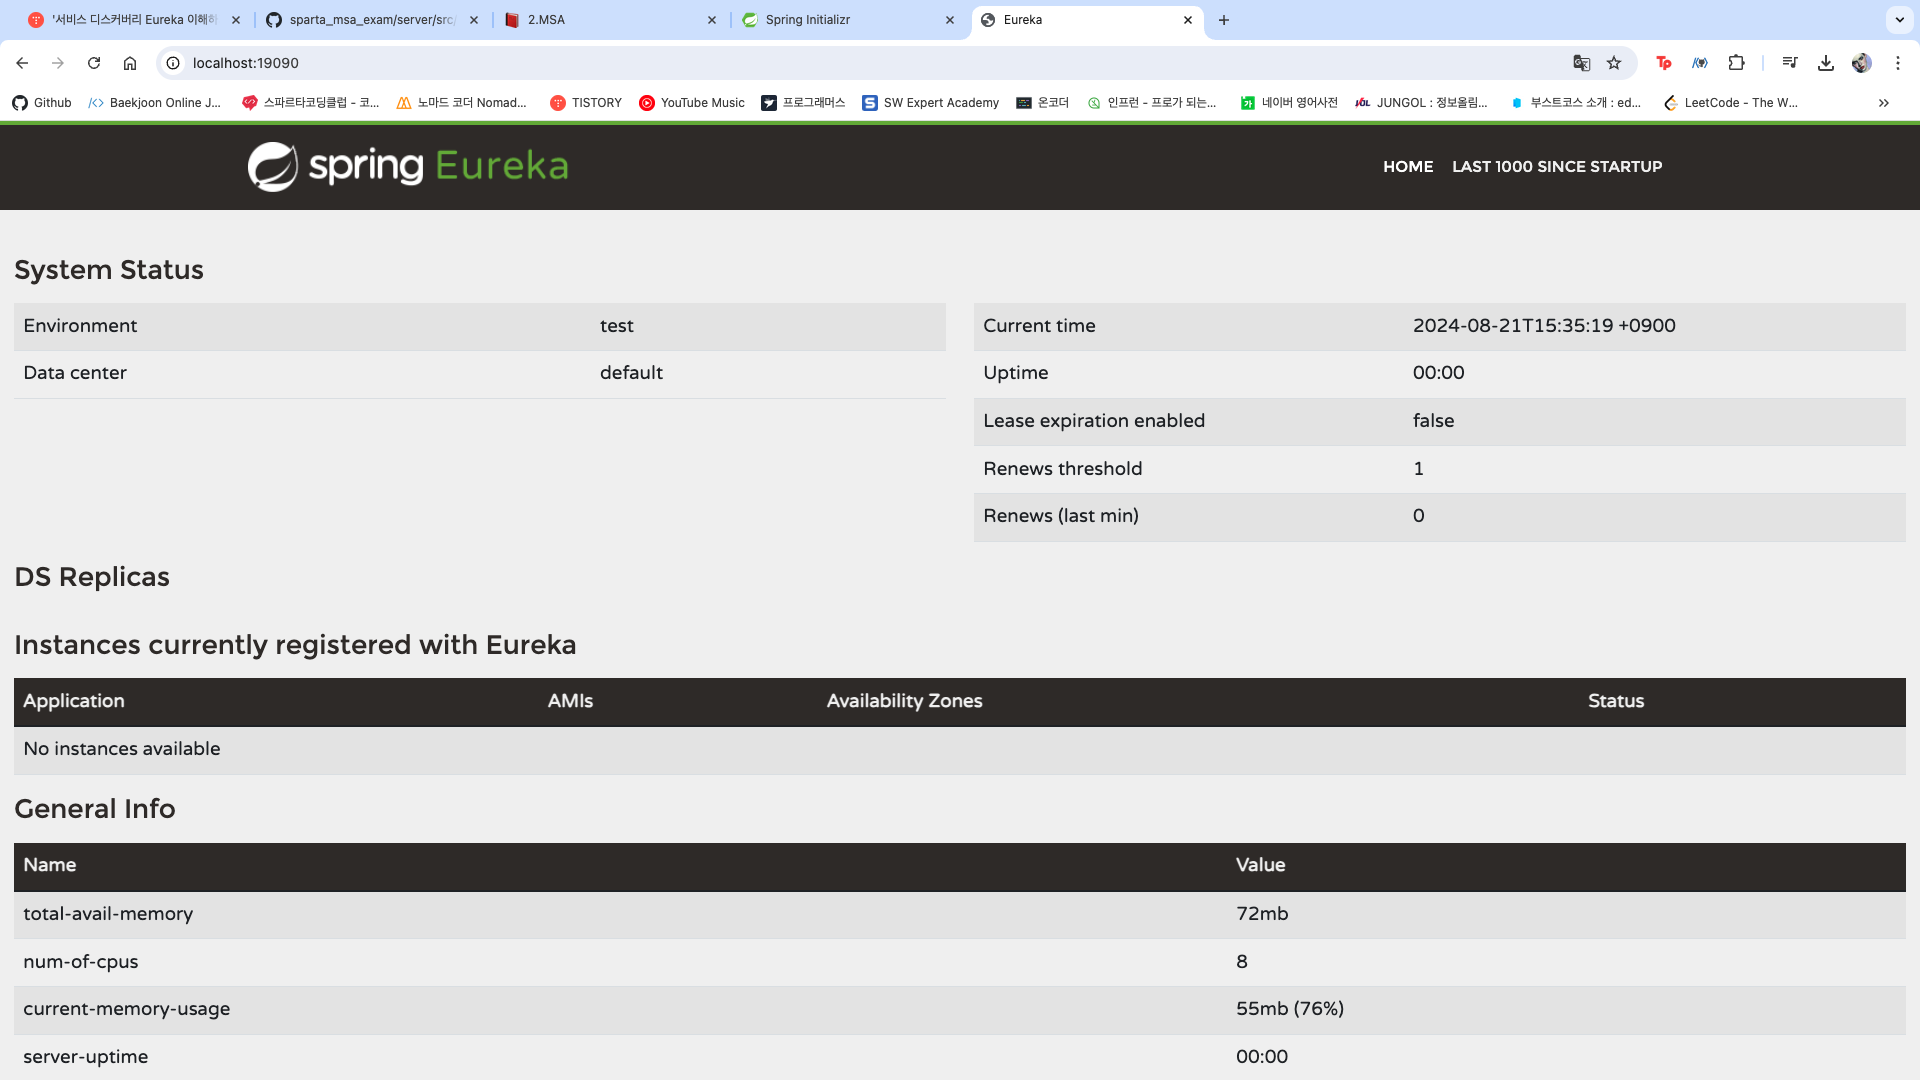View site information icon in address bar
Viewport: 1920px width, 1080px height.
pos(173,63)
